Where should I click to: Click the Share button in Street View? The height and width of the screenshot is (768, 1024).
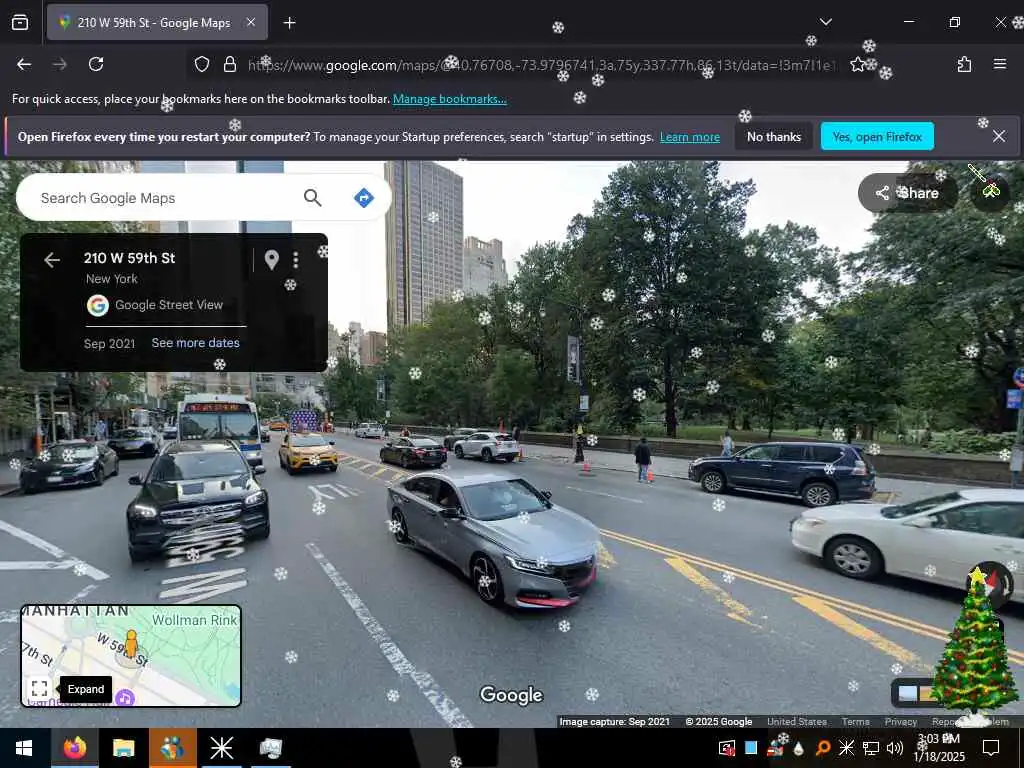pos(908,193)
